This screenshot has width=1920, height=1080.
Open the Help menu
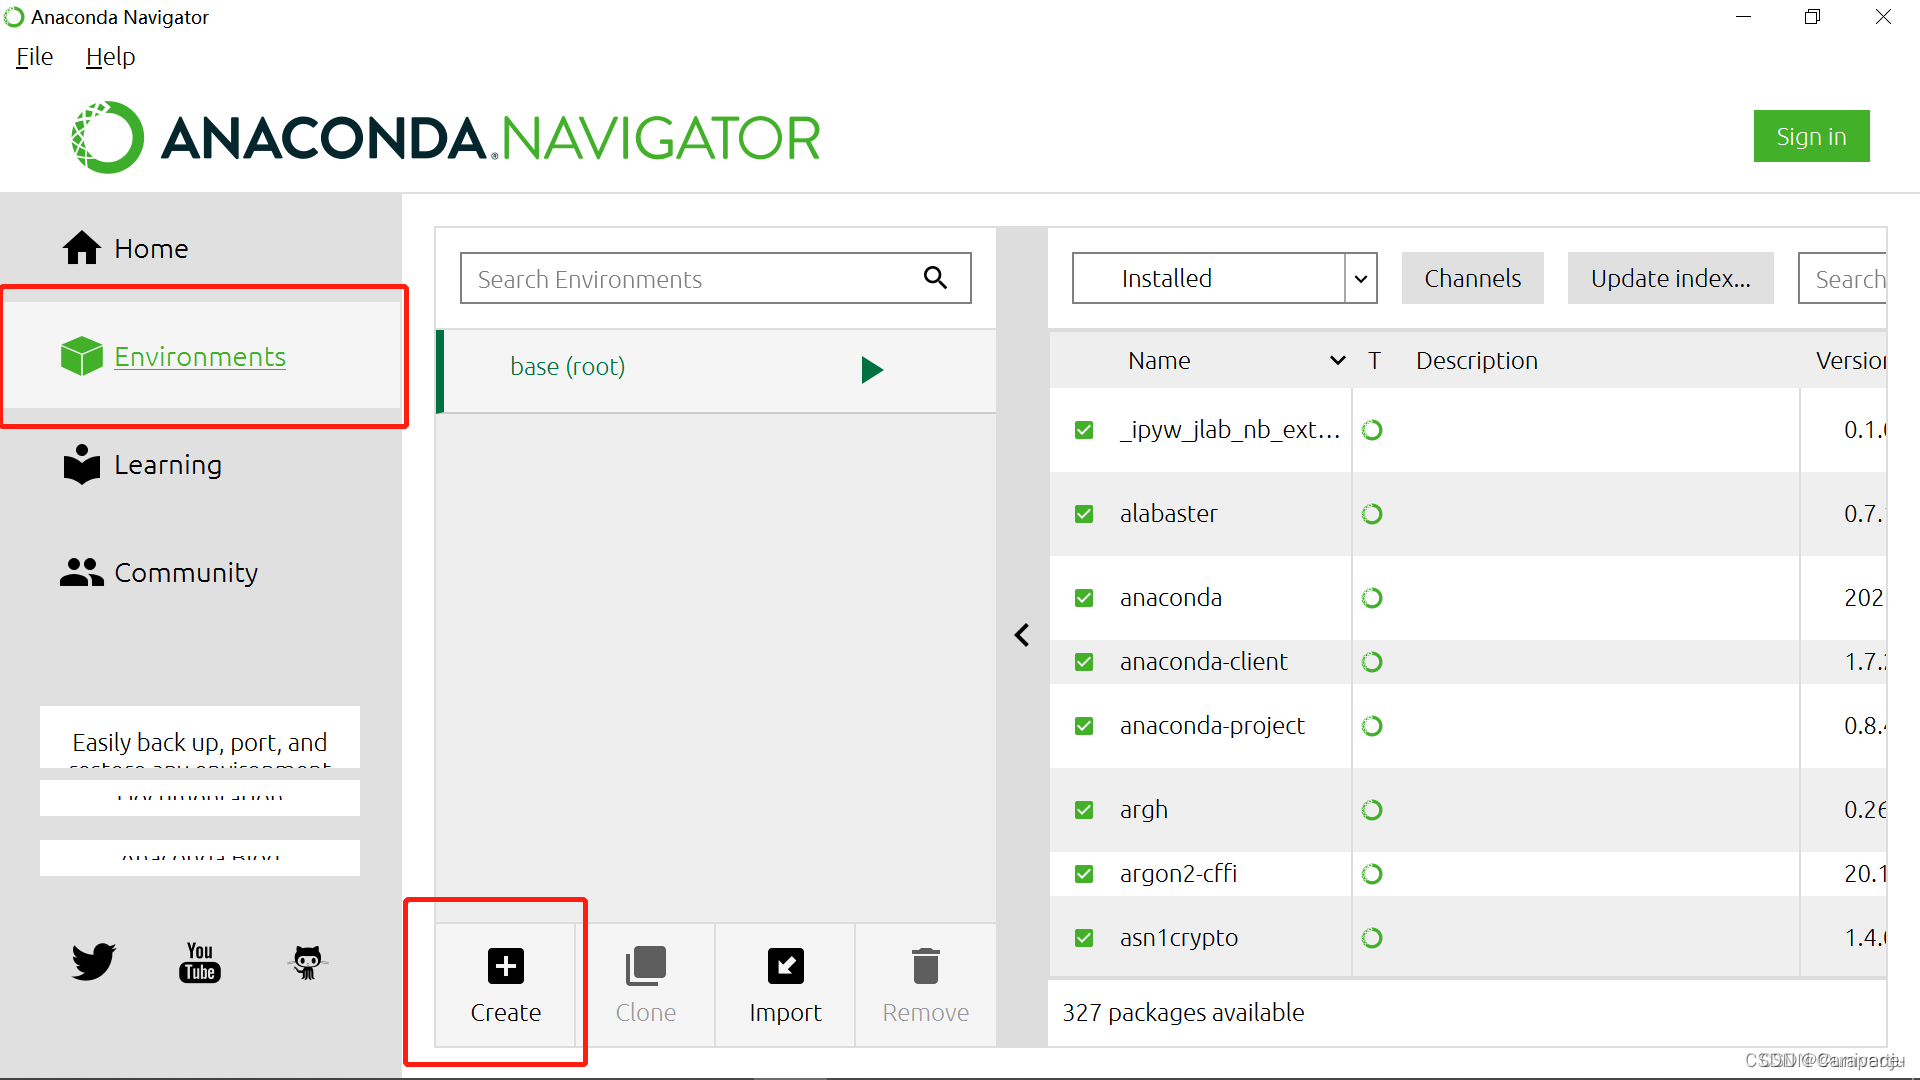(110, 57)
